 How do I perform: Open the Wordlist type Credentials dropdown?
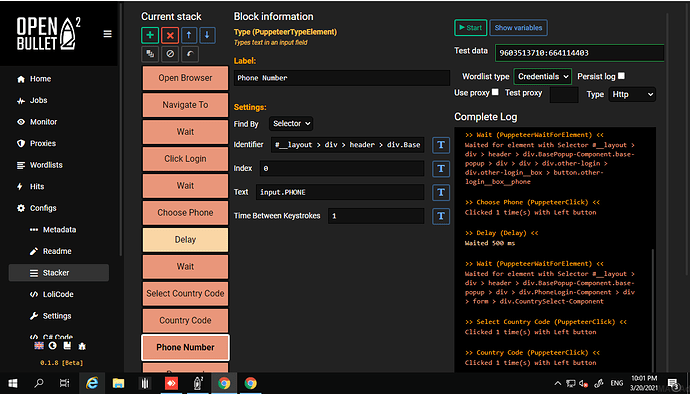click(x=543, y=77)
